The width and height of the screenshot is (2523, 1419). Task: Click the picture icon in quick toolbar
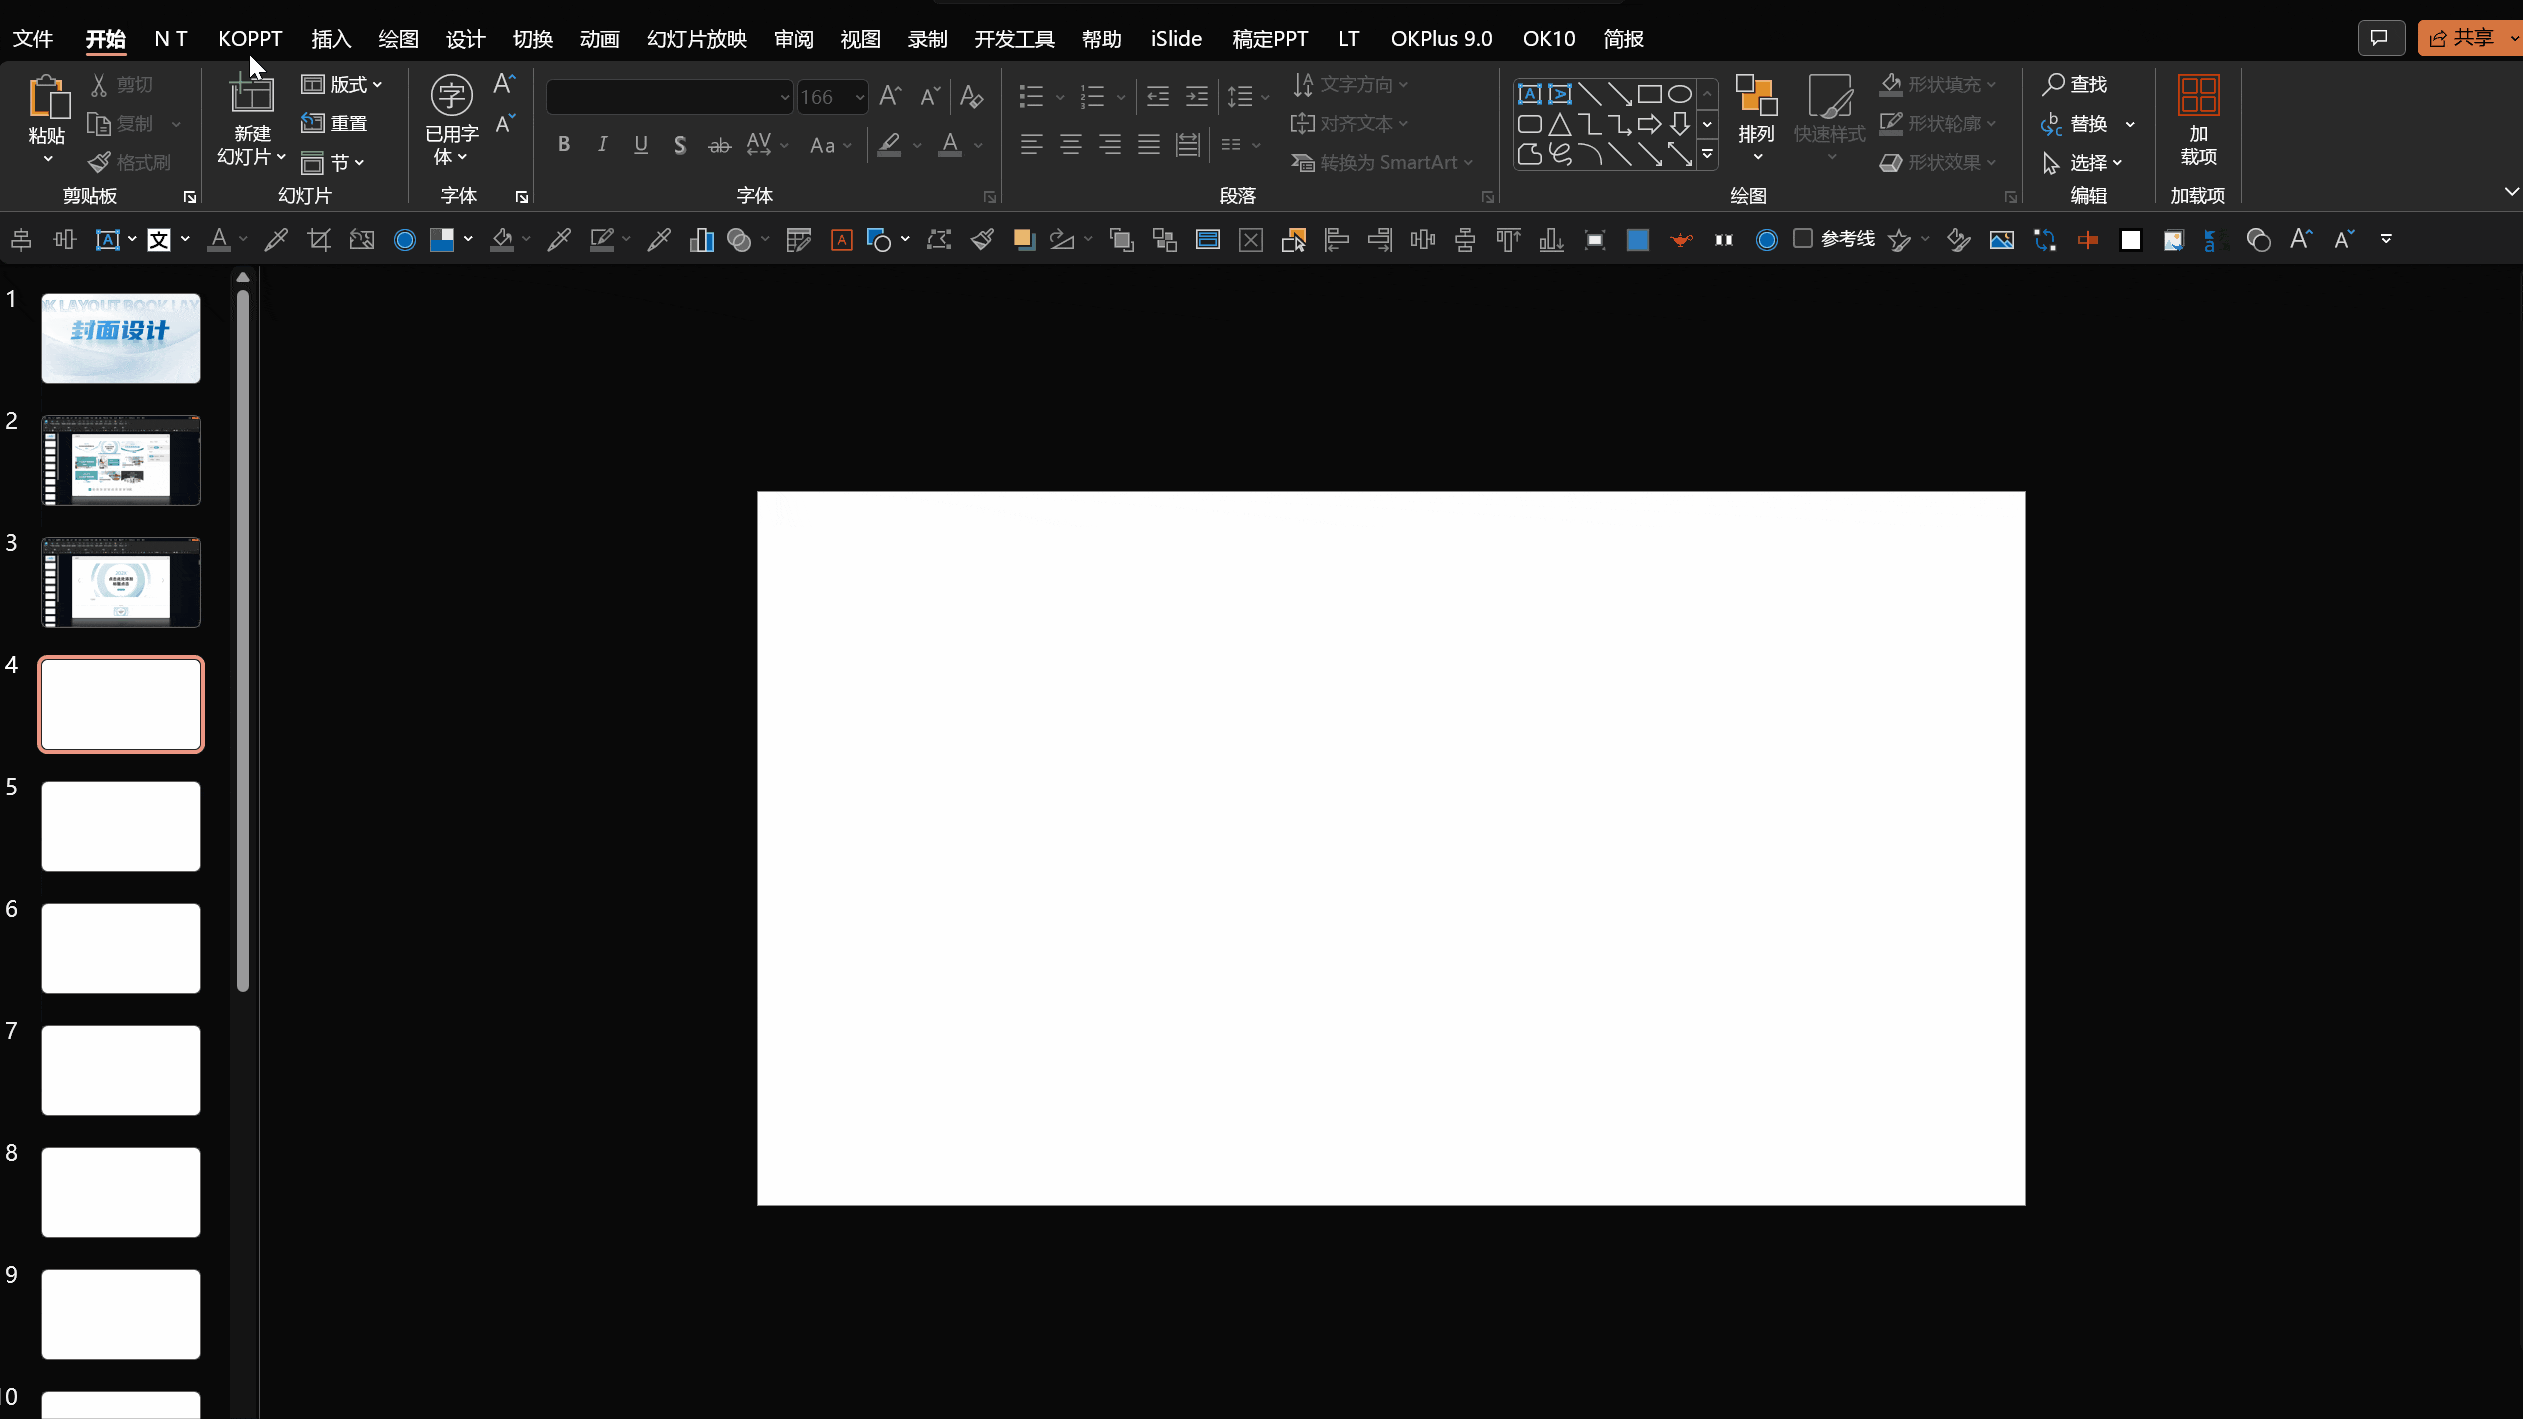(x=2002, y=239)
